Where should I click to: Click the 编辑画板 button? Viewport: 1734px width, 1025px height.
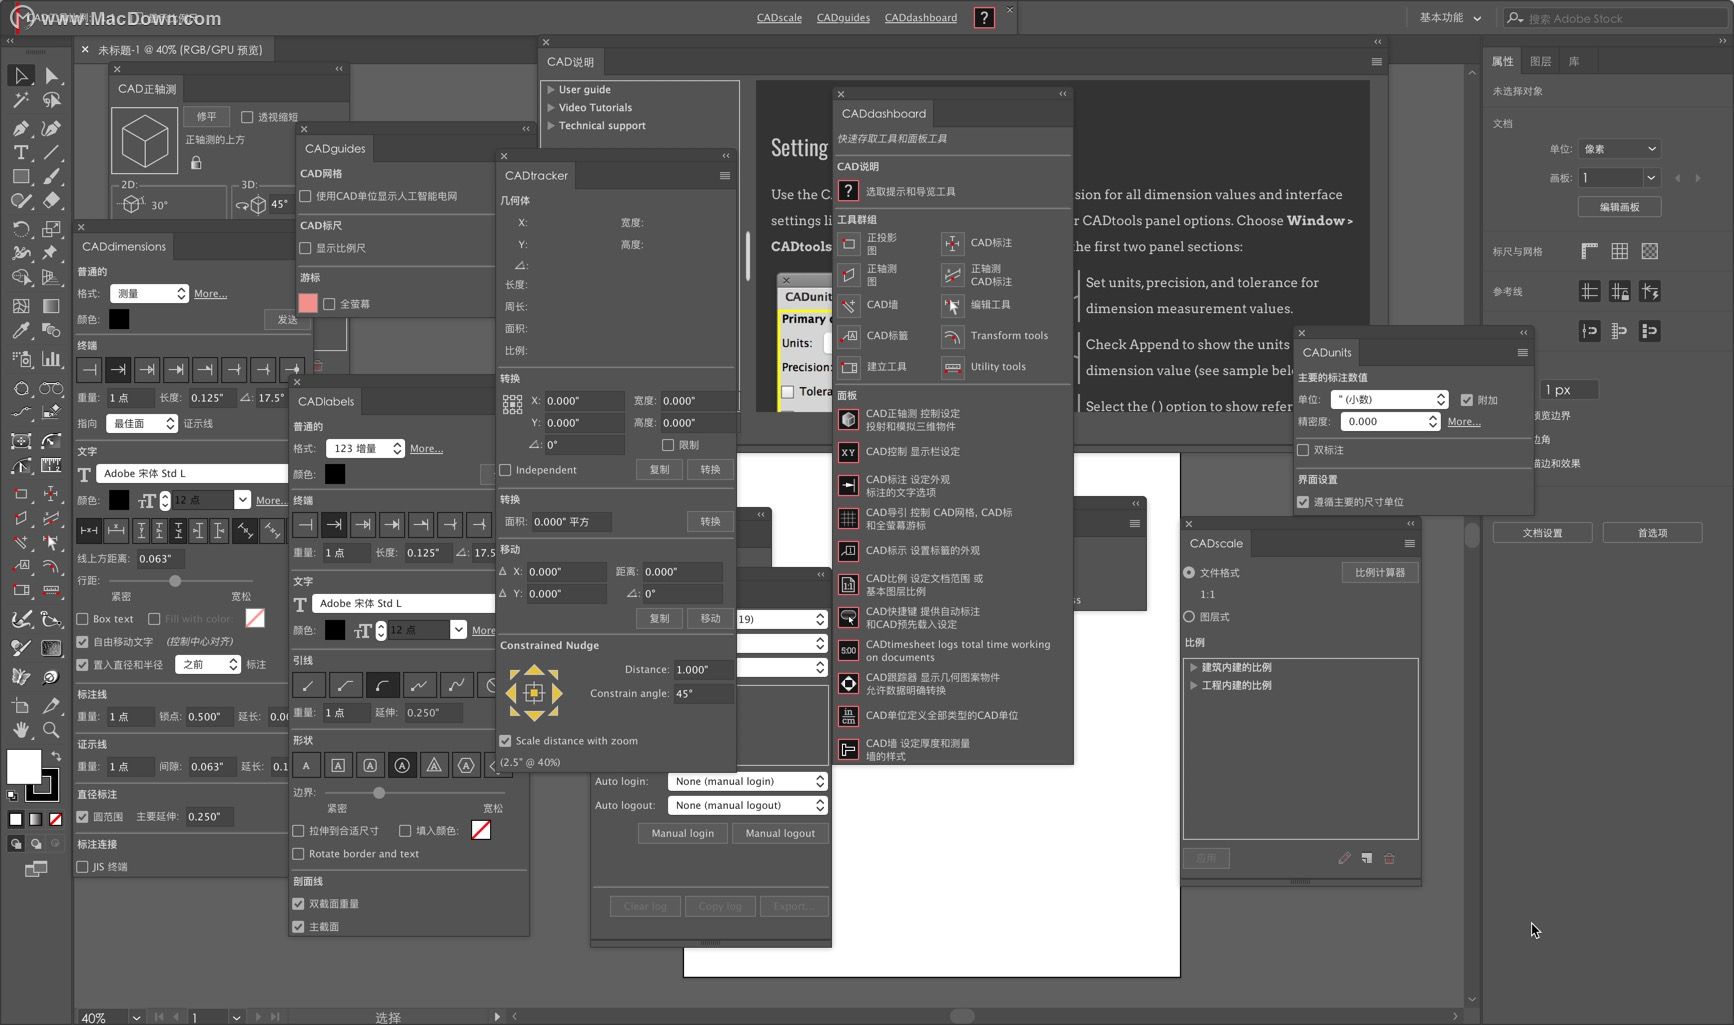tap(1619, 207)
